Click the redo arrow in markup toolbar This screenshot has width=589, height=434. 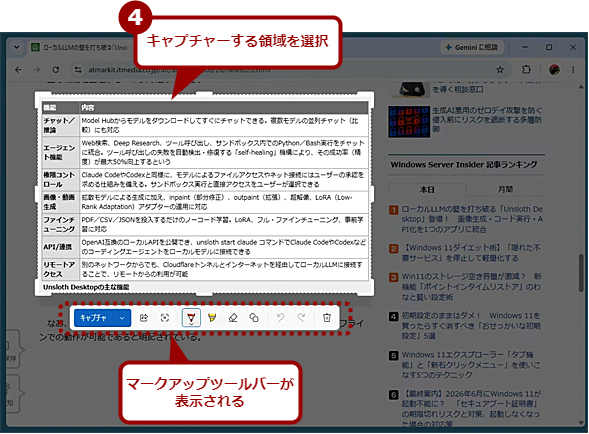click(301, 318)
